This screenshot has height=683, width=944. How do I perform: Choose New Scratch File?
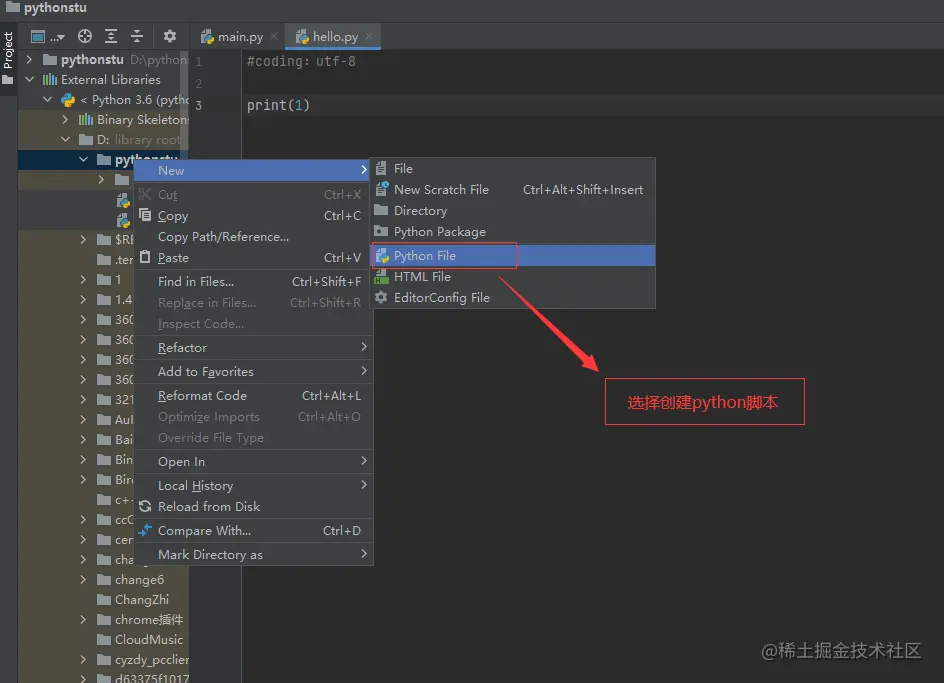click(512, 190)
